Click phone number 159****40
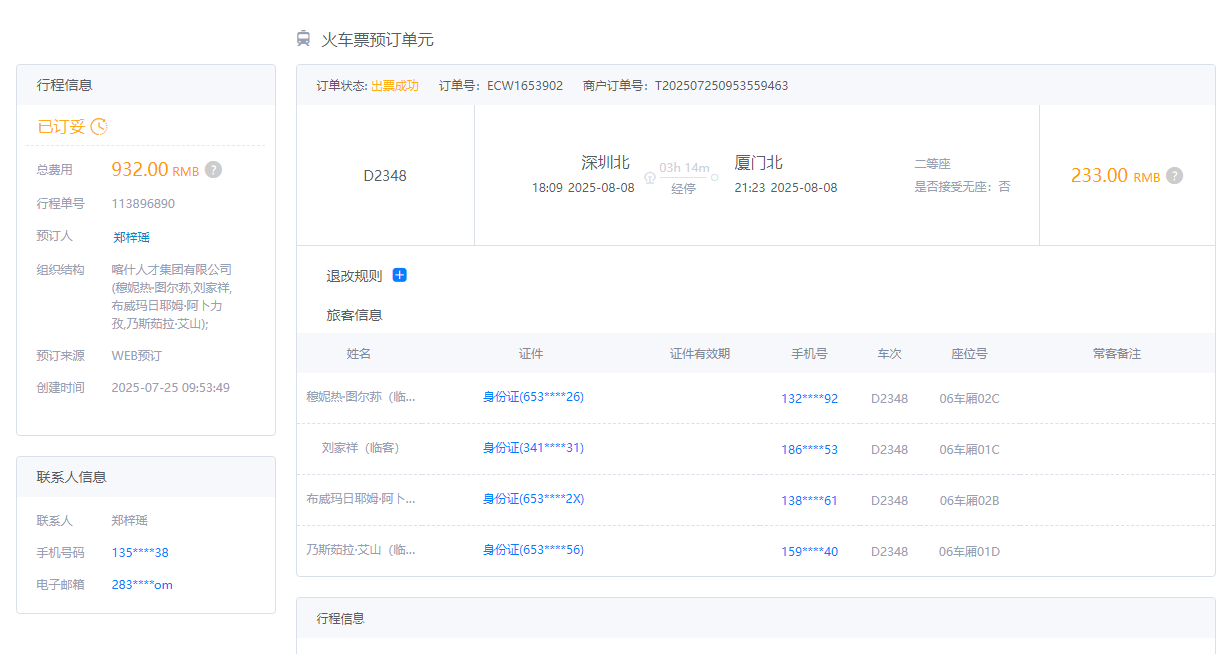 point(809,552)
